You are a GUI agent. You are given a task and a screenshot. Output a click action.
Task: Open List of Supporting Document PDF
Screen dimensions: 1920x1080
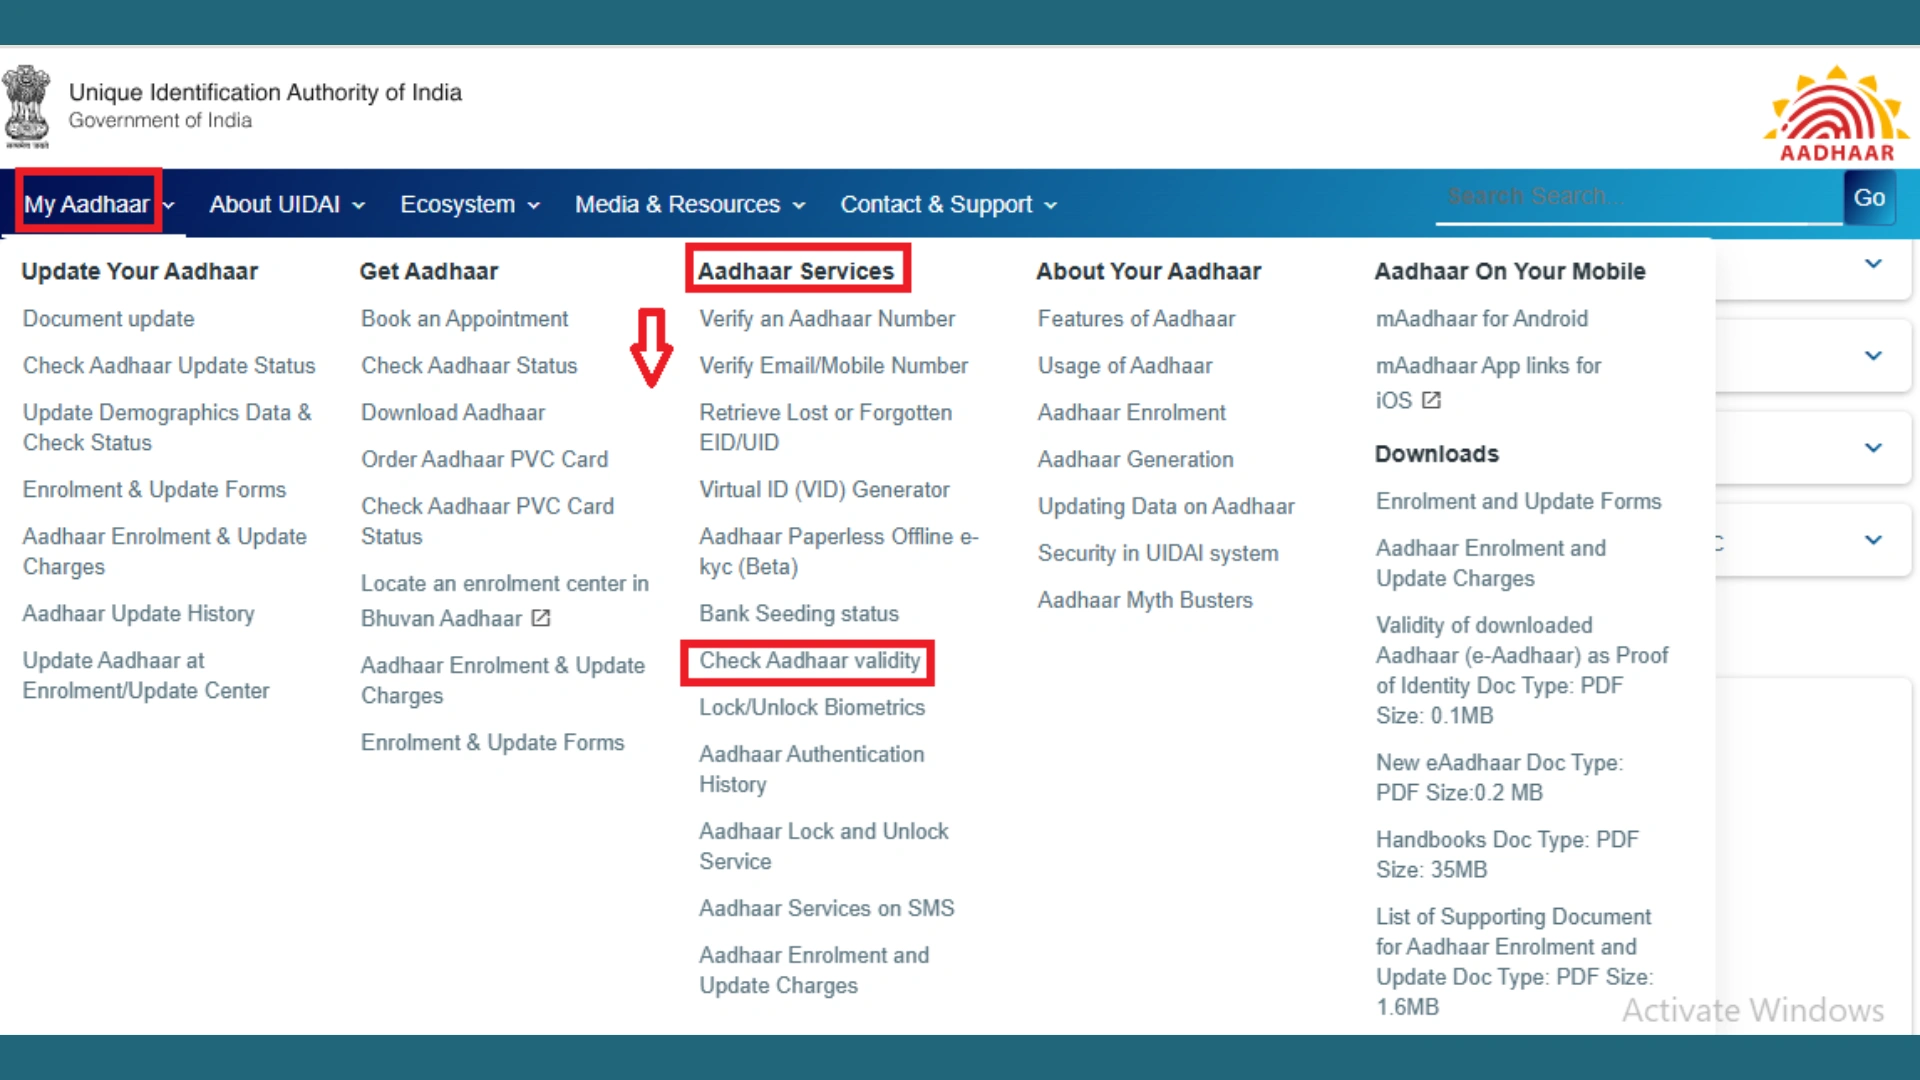[x=1514, y=961]
